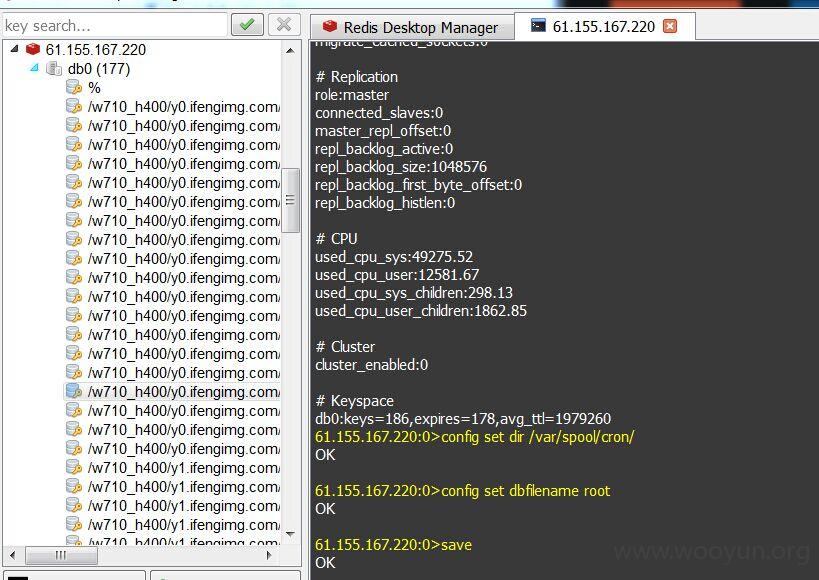Select the % key in db0
The width and height of the screenshot is (819, 580).
click(94, 88)
